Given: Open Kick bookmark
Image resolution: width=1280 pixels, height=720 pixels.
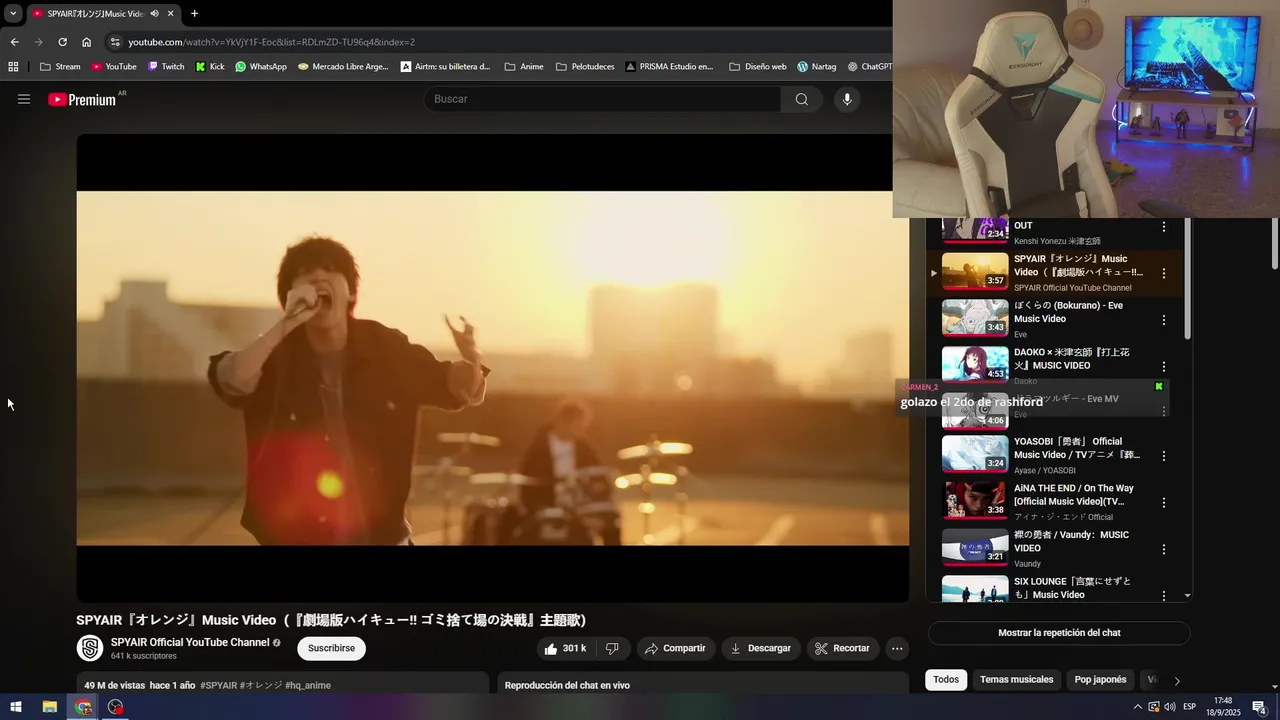Looking at the screenshot, I should coord(210,67).
